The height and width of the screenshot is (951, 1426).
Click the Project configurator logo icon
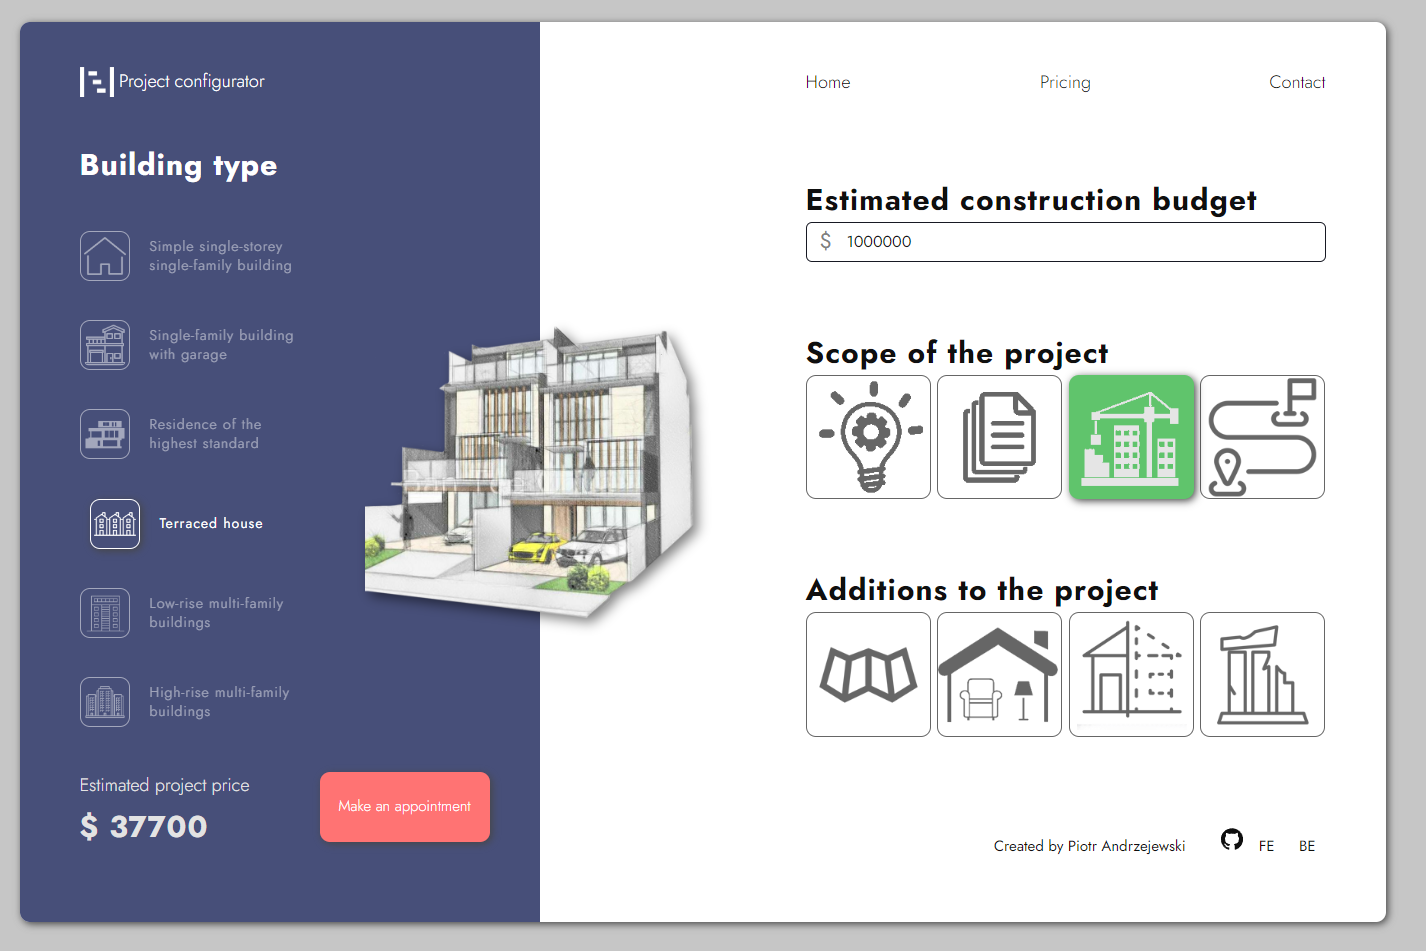(x=97, y=82)
